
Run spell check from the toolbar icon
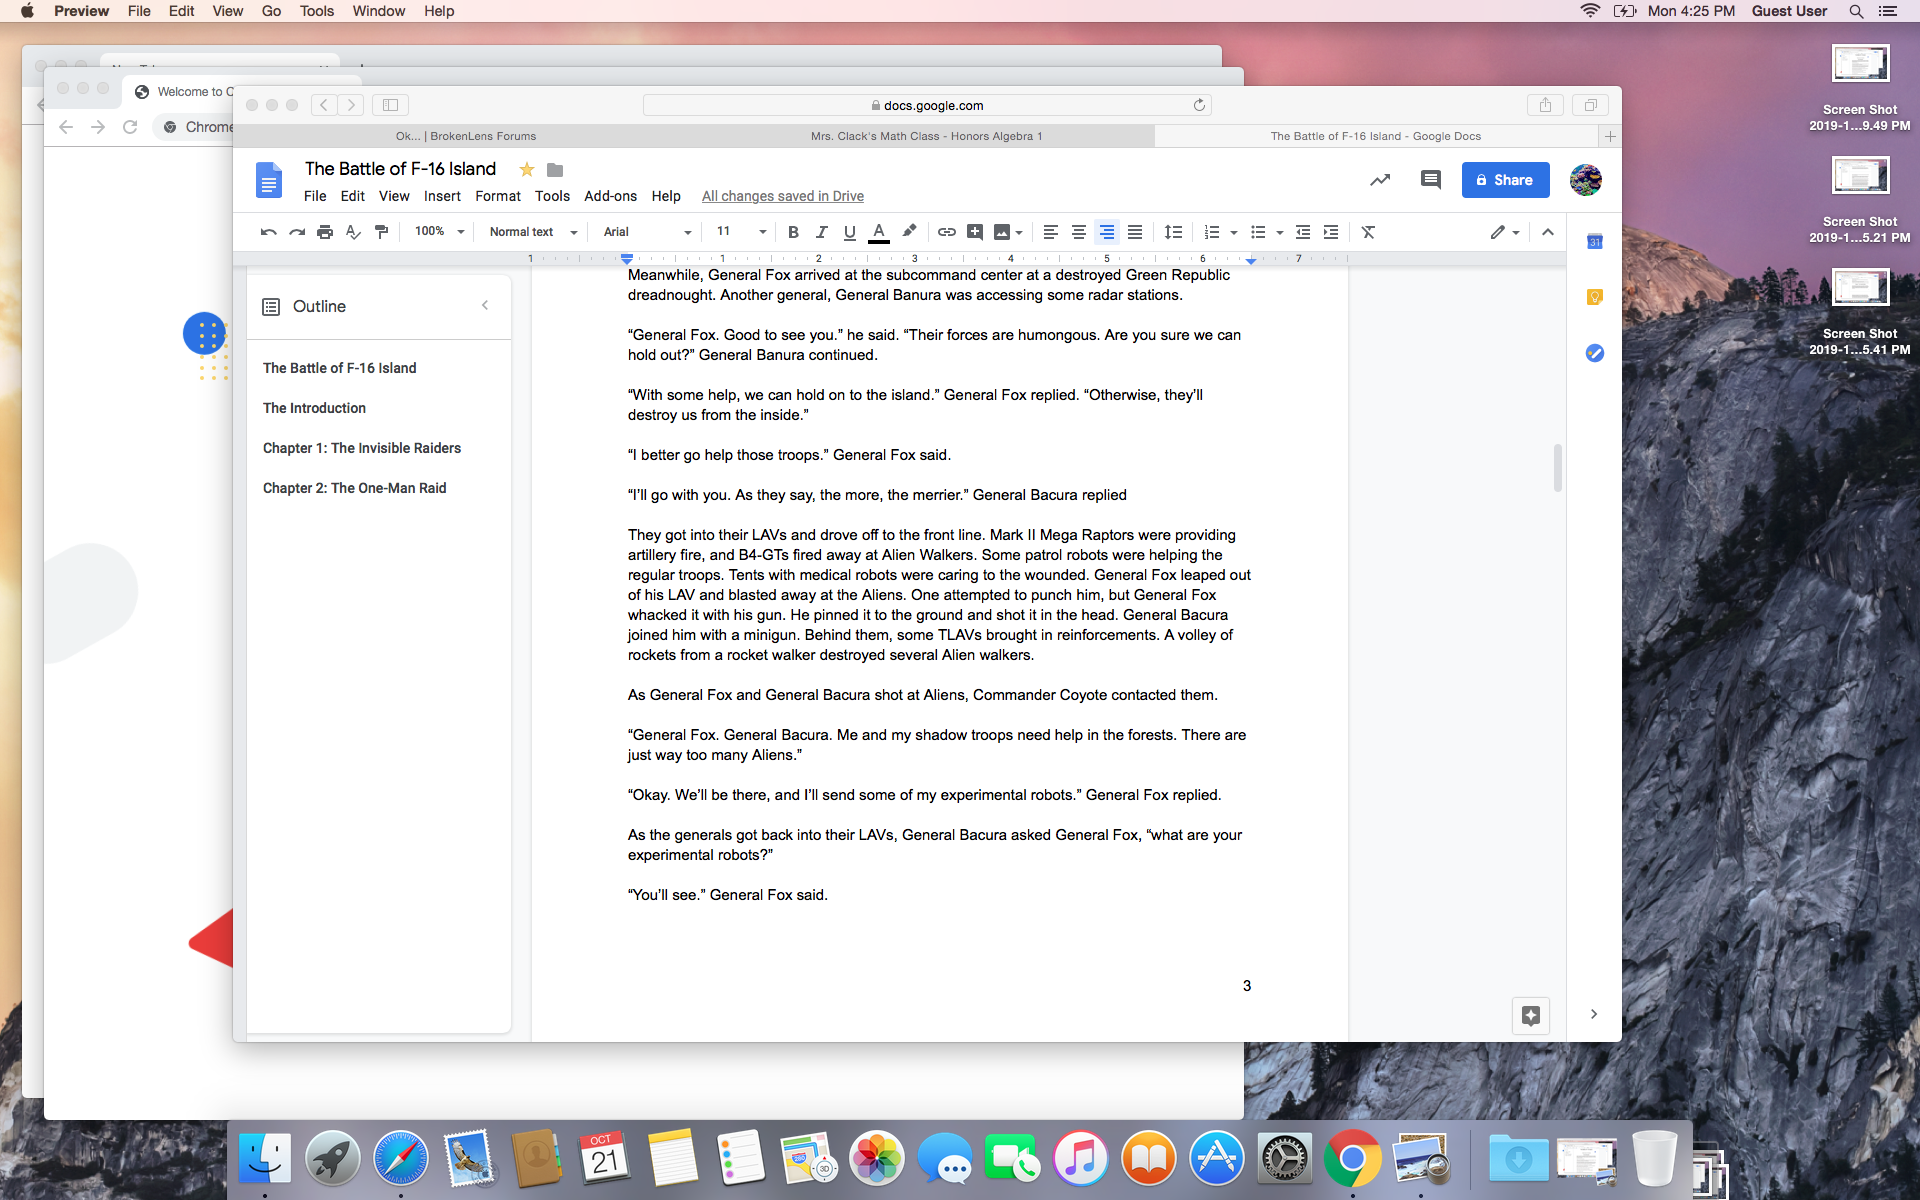click(353, 232)
